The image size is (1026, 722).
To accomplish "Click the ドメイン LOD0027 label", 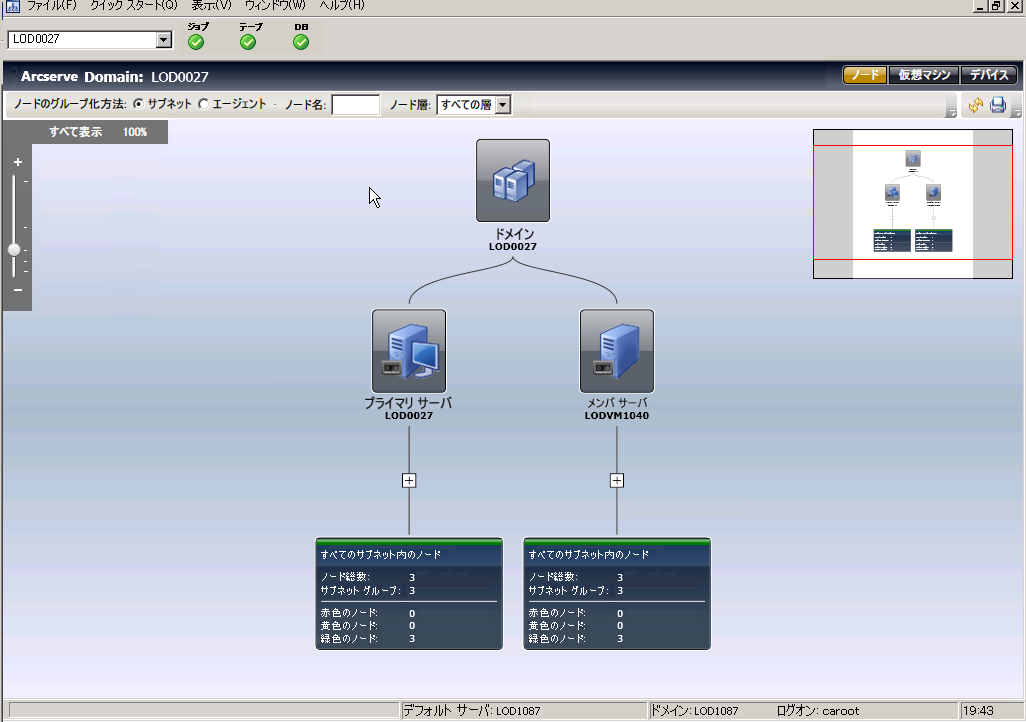I will [513, 240].
